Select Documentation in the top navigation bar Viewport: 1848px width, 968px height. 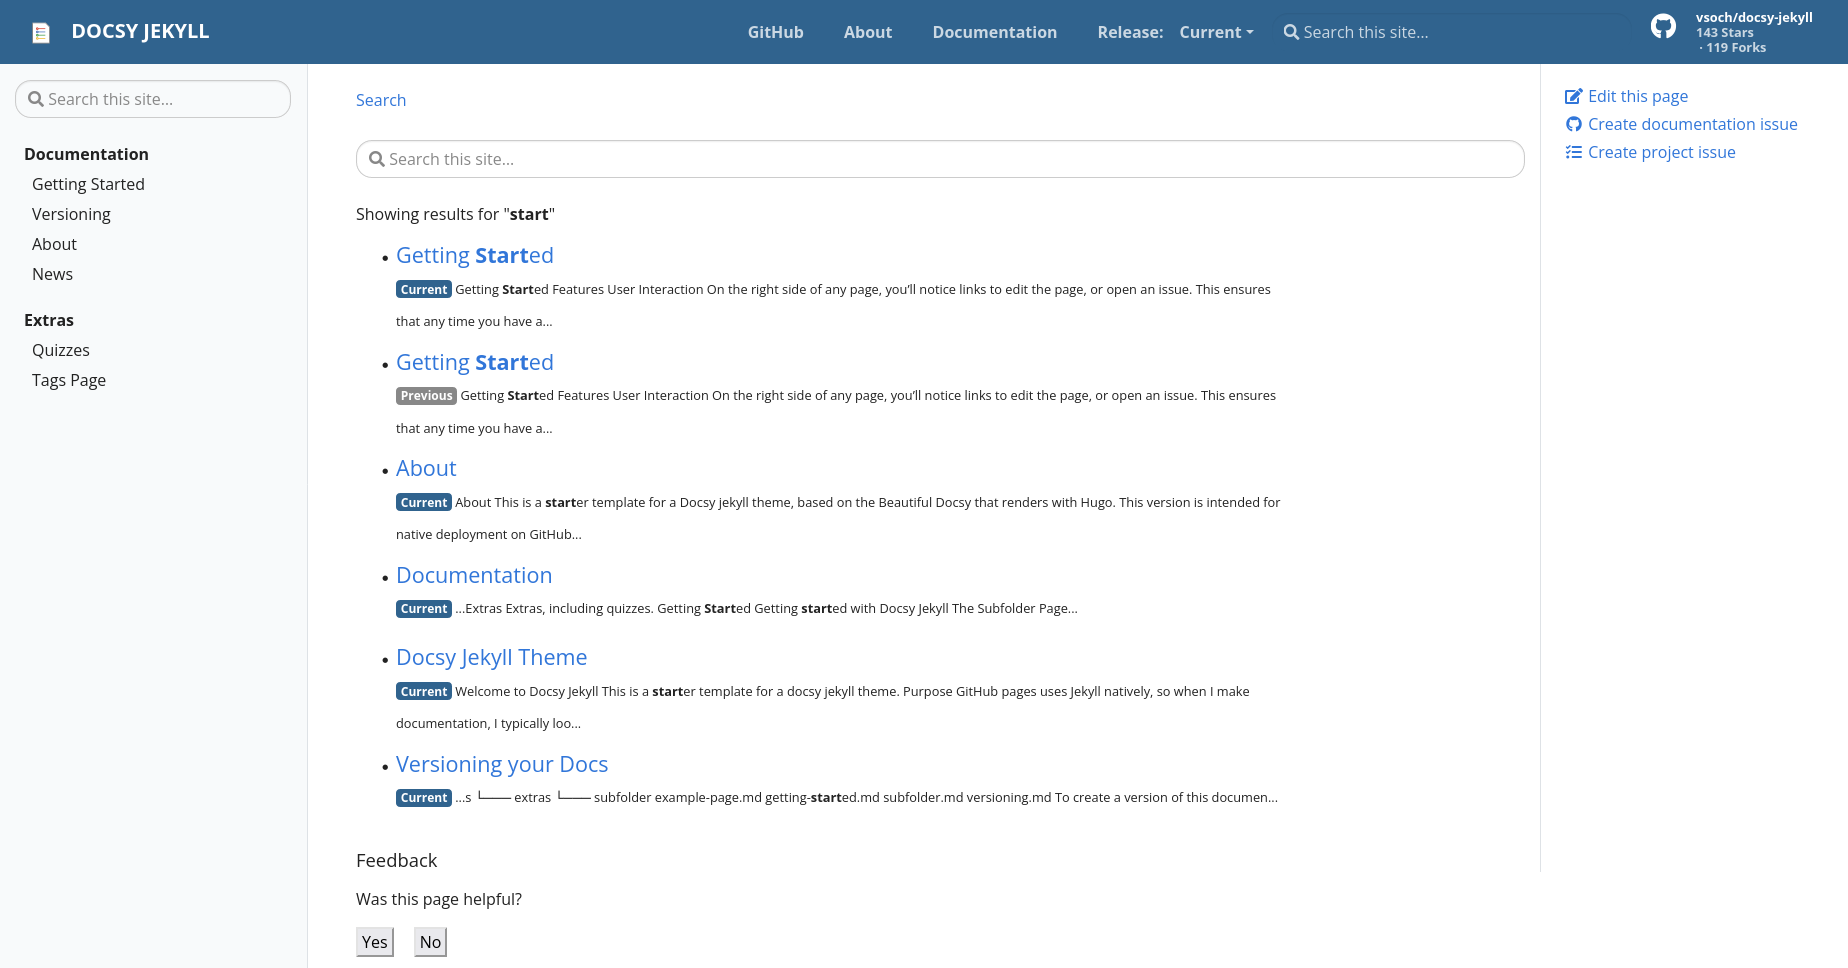pos(994,32)
